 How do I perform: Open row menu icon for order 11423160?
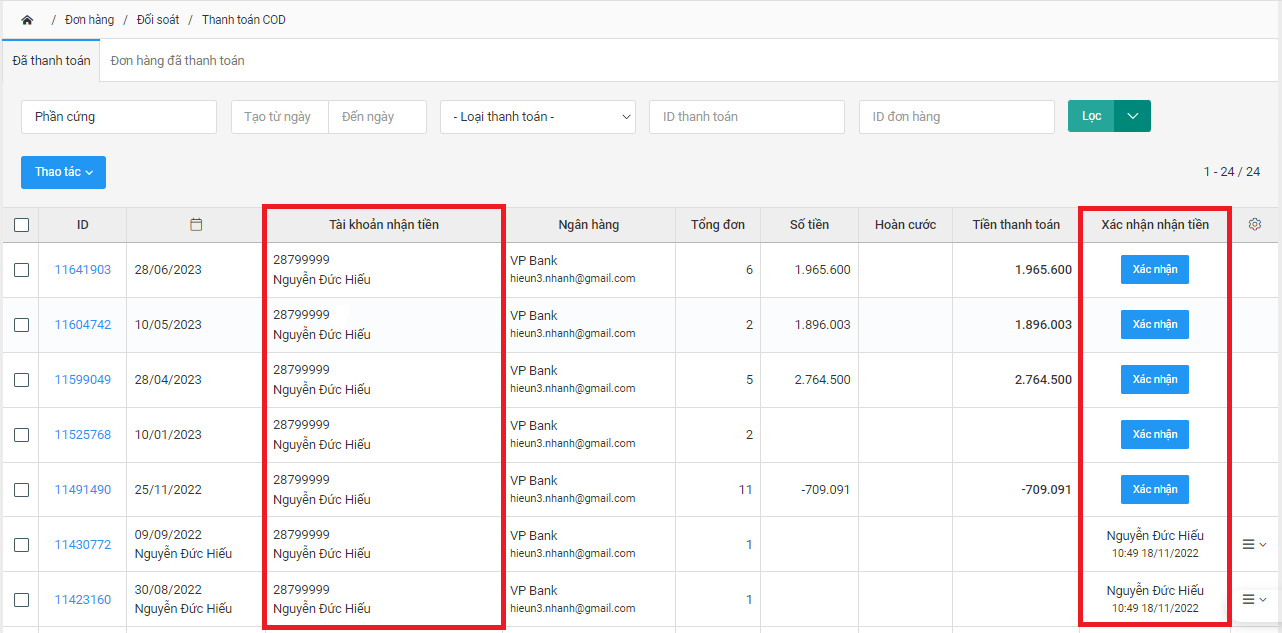[1253, 599]
